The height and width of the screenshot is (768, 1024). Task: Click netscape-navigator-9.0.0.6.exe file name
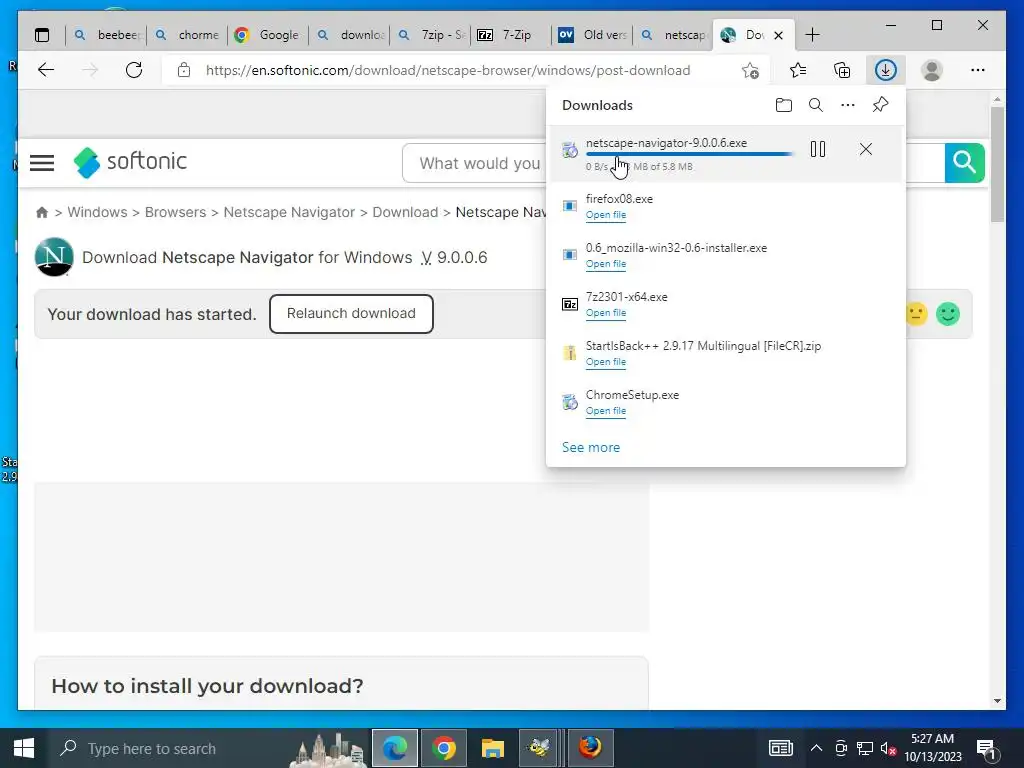coord(666,143)
